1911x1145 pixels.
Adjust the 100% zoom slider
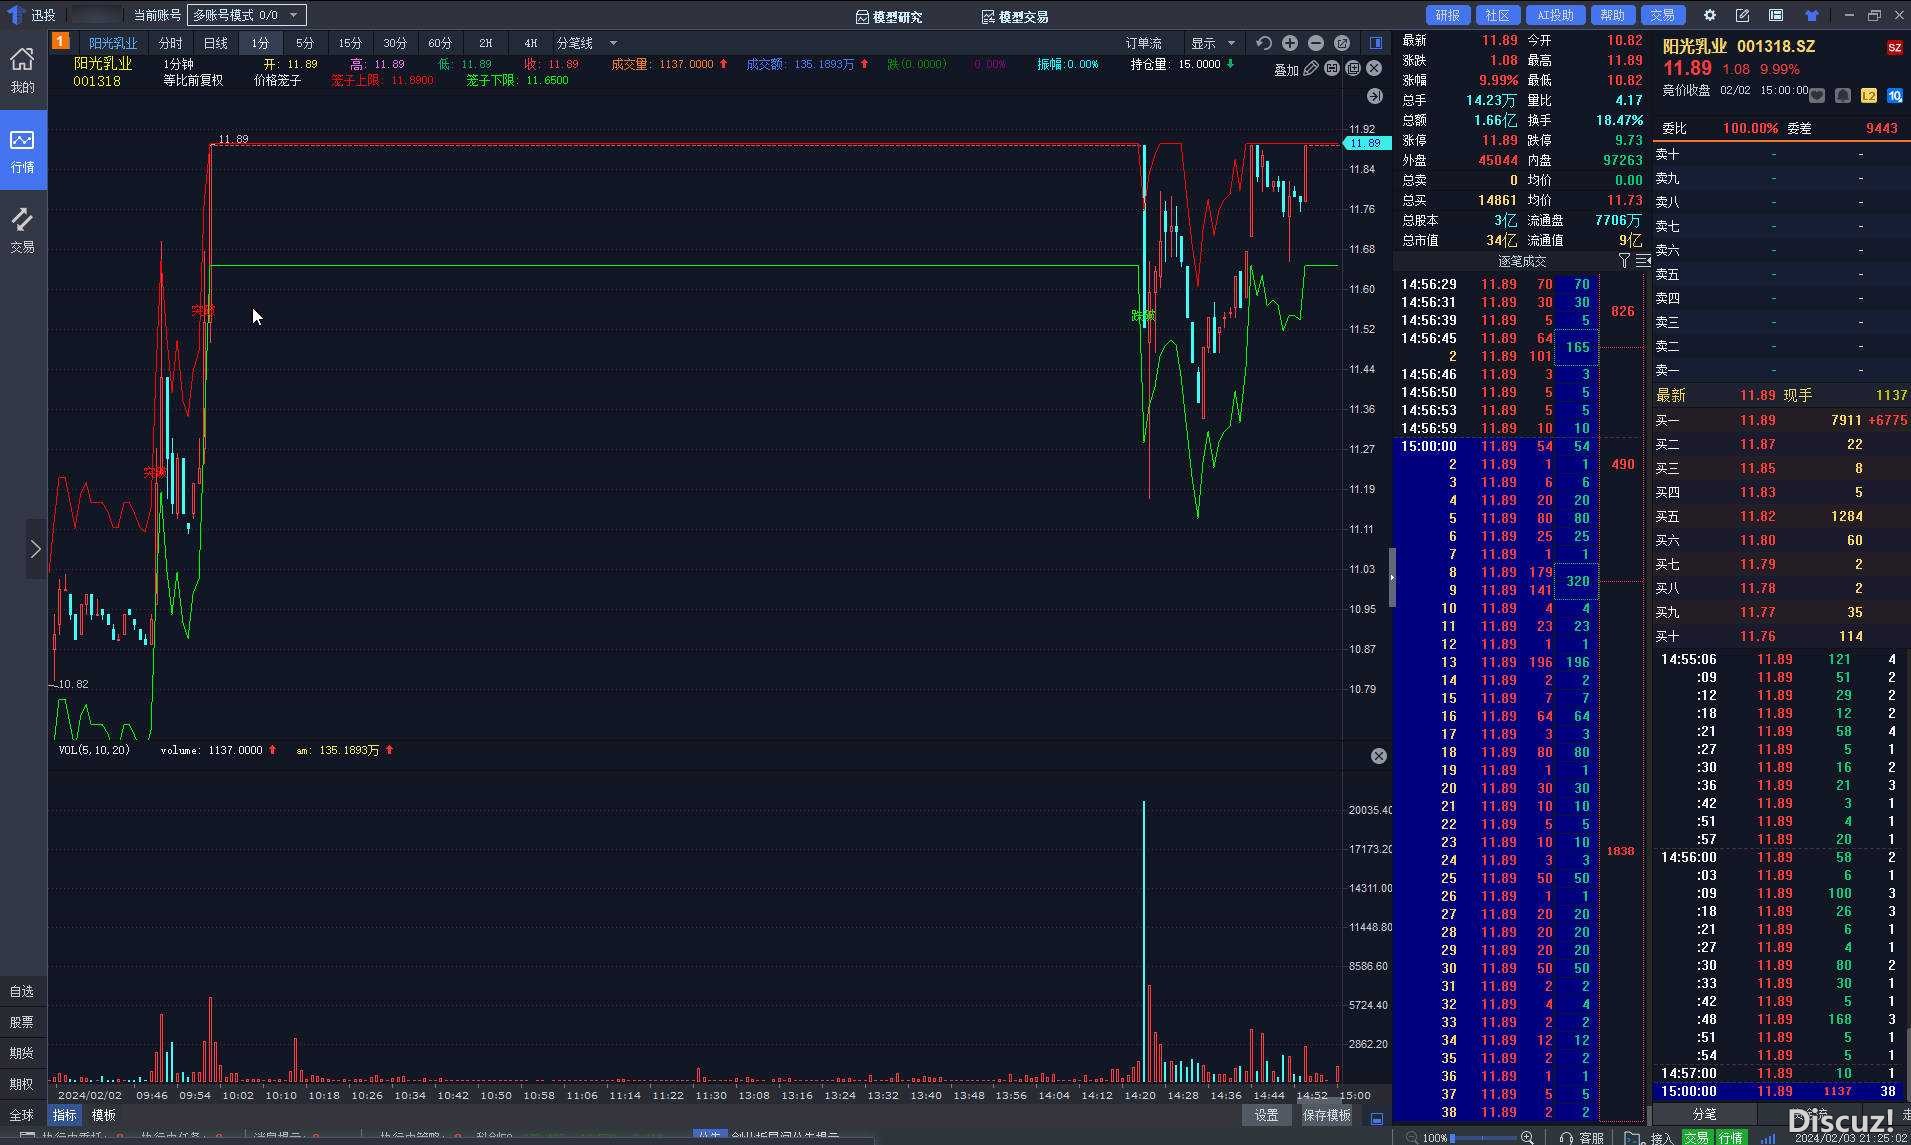coord(1484,1137)
